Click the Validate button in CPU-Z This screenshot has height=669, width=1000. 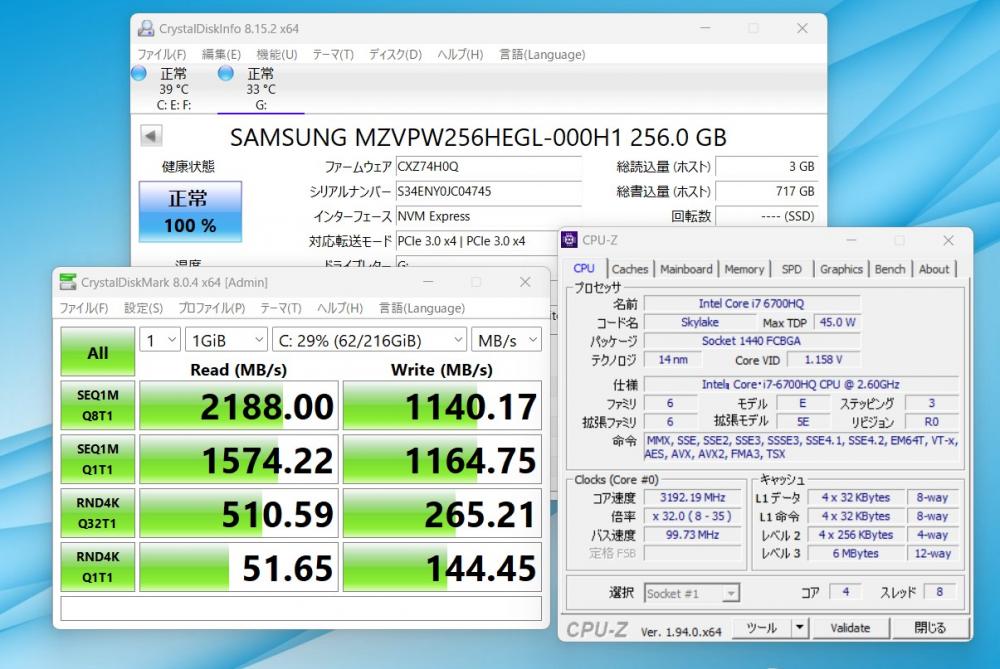pos(850,628)
